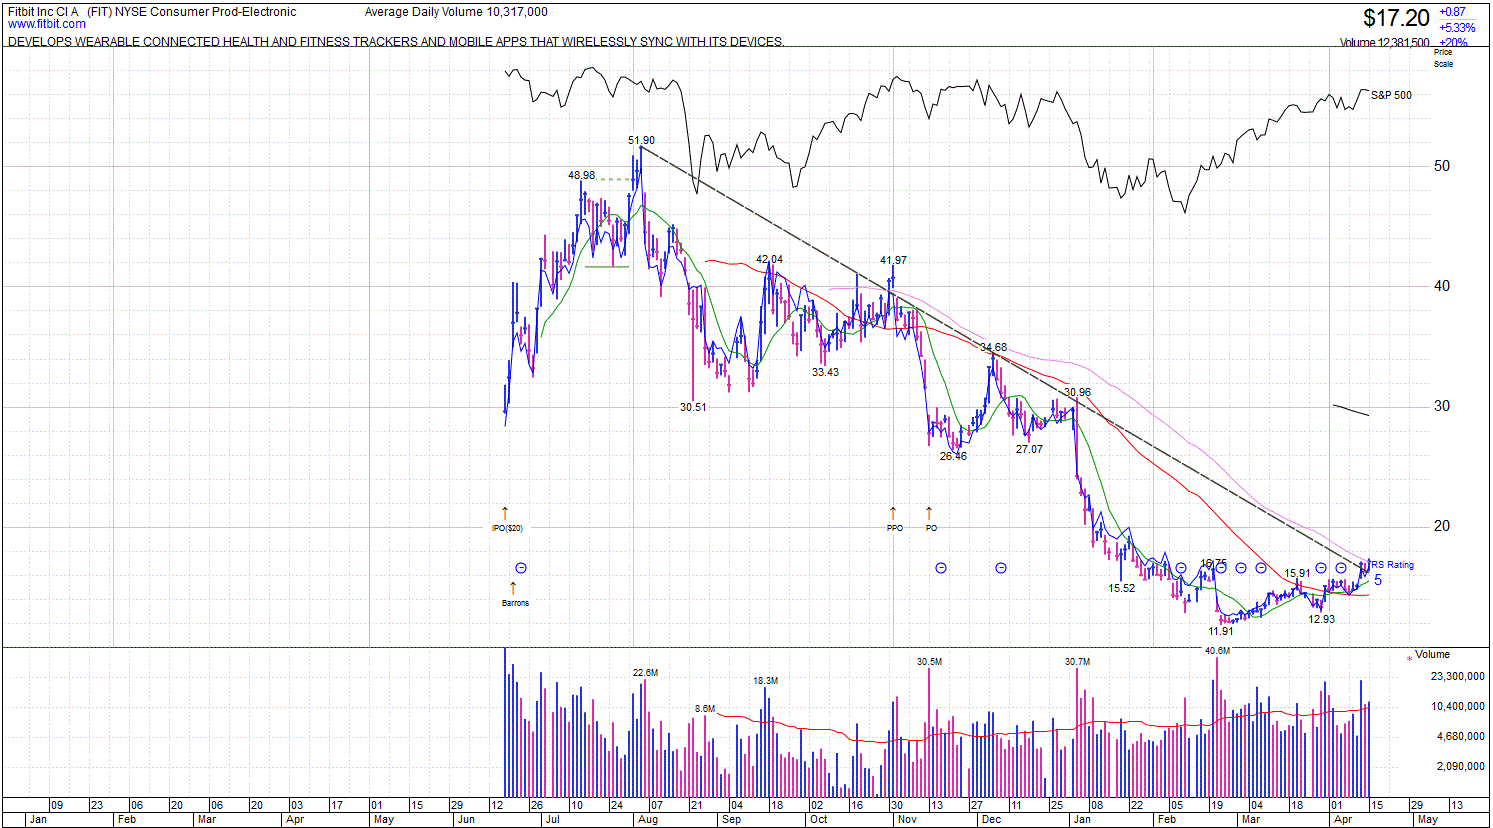
Task: Click the (FIT) NYSE Consumer Prod-Electronic label
Action: [x=192, y=12]
